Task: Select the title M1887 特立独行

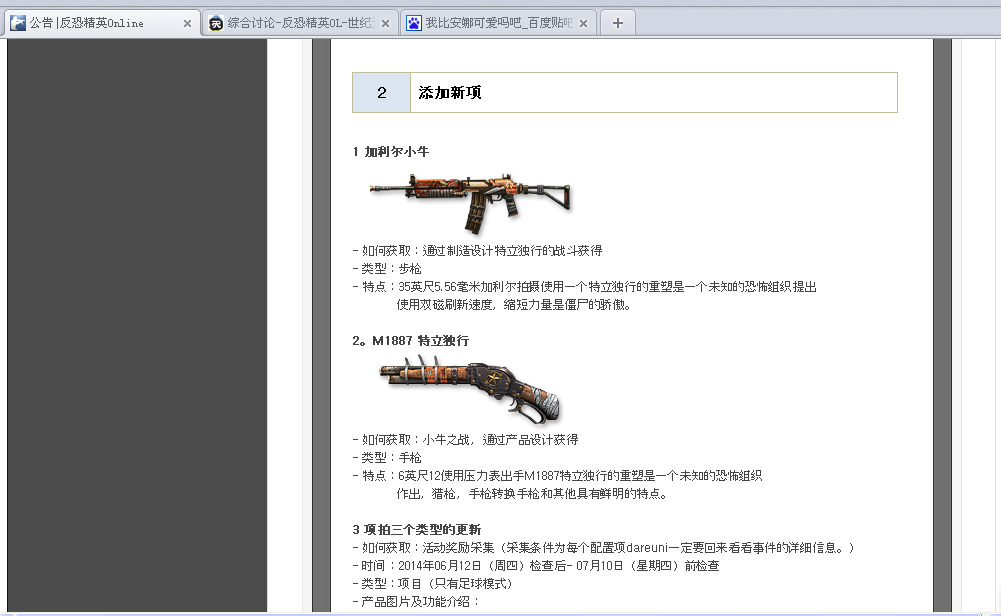Action: tap(421, 341)
